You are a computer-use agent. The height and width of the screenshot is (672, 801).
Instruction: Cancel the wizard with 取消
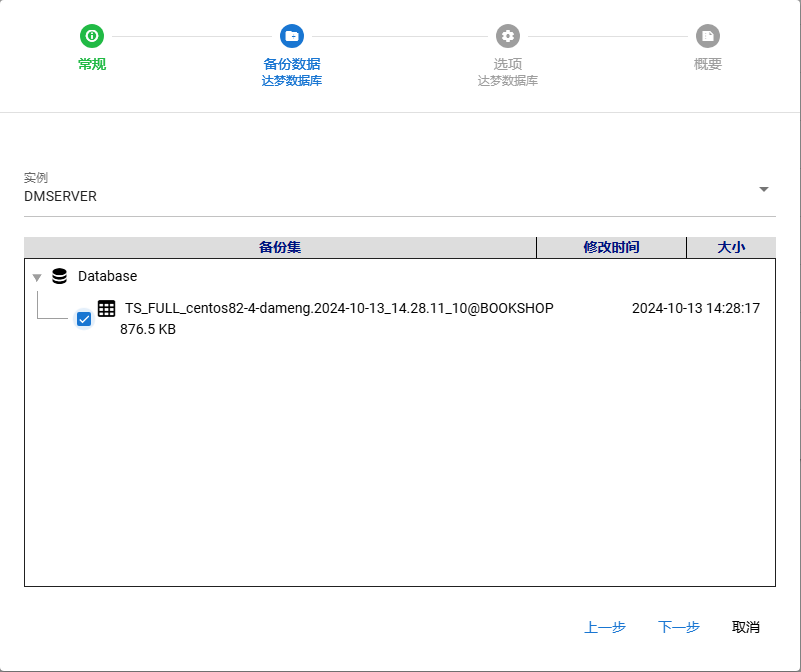click(746, 627)
